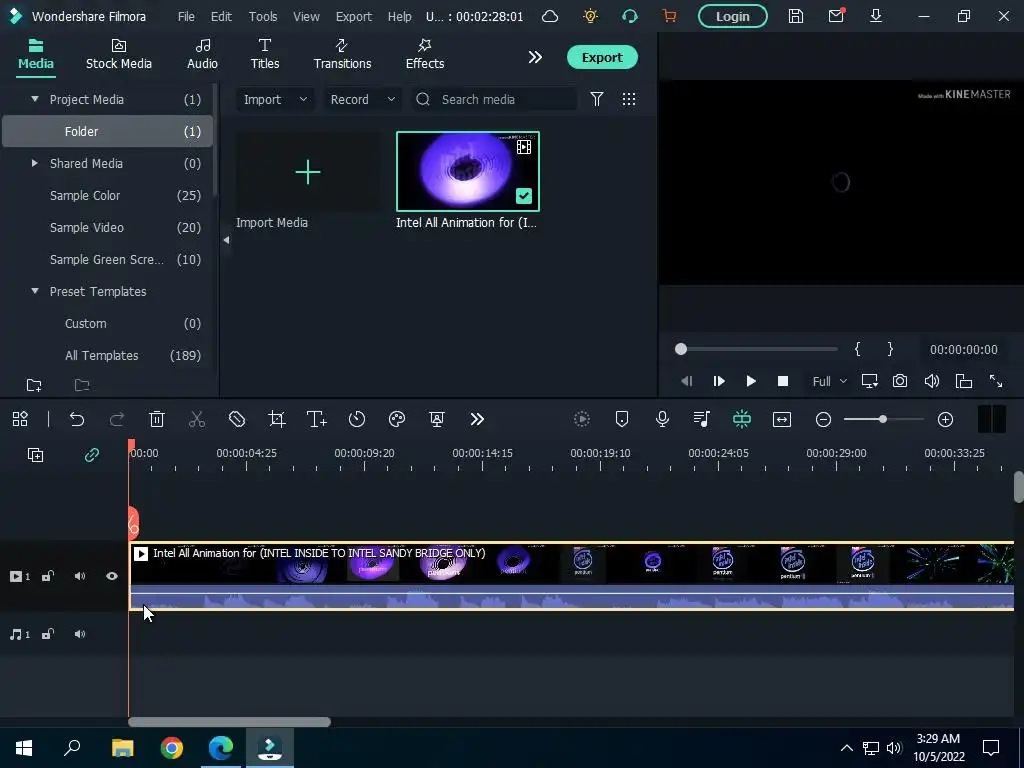This screenshot has height=768, width=1024.
Task: Add a marker with the shield icon
Action: [x=622, y=419]
